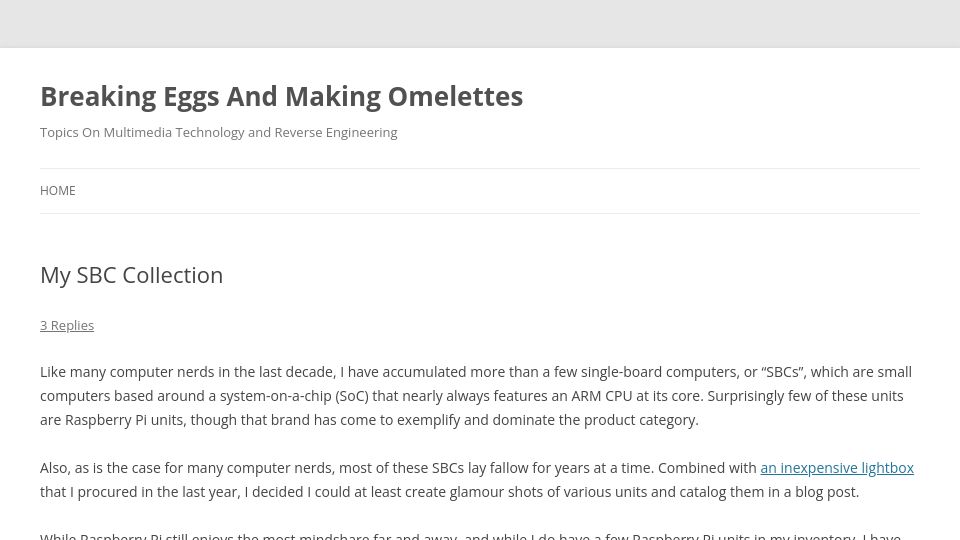Screen dimensions: 960x540
Task: Open the My SBC Collection post title
Action: click(132, 276)
